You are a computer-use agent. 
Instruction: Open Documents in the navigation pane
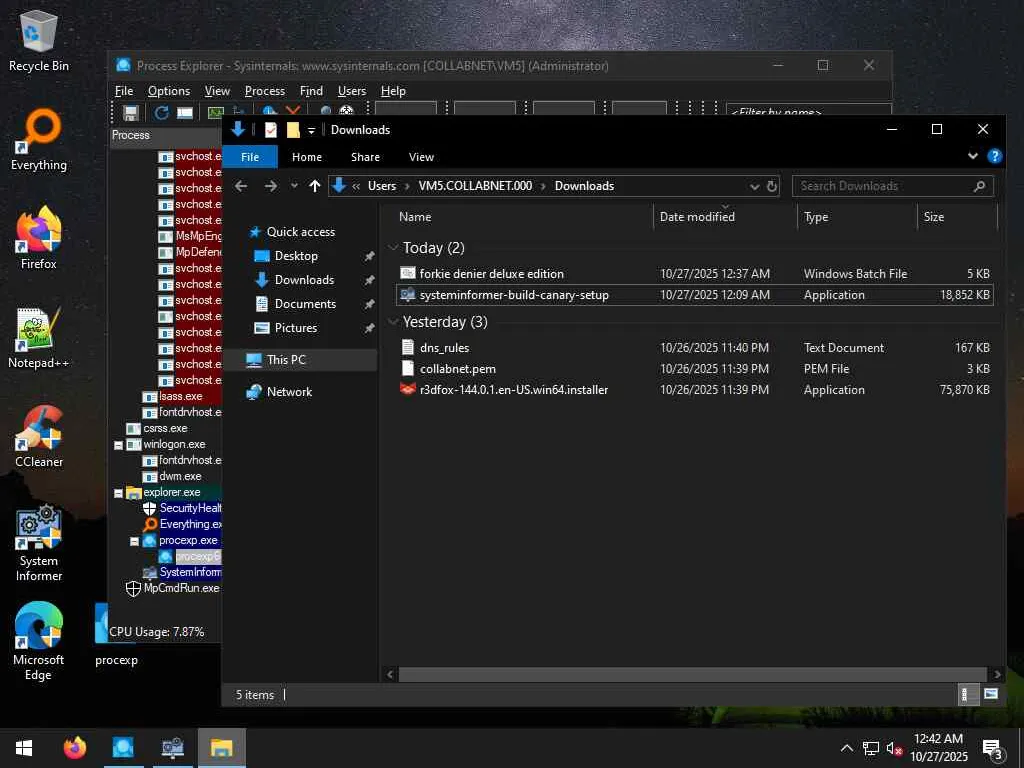tap(305, 304)
